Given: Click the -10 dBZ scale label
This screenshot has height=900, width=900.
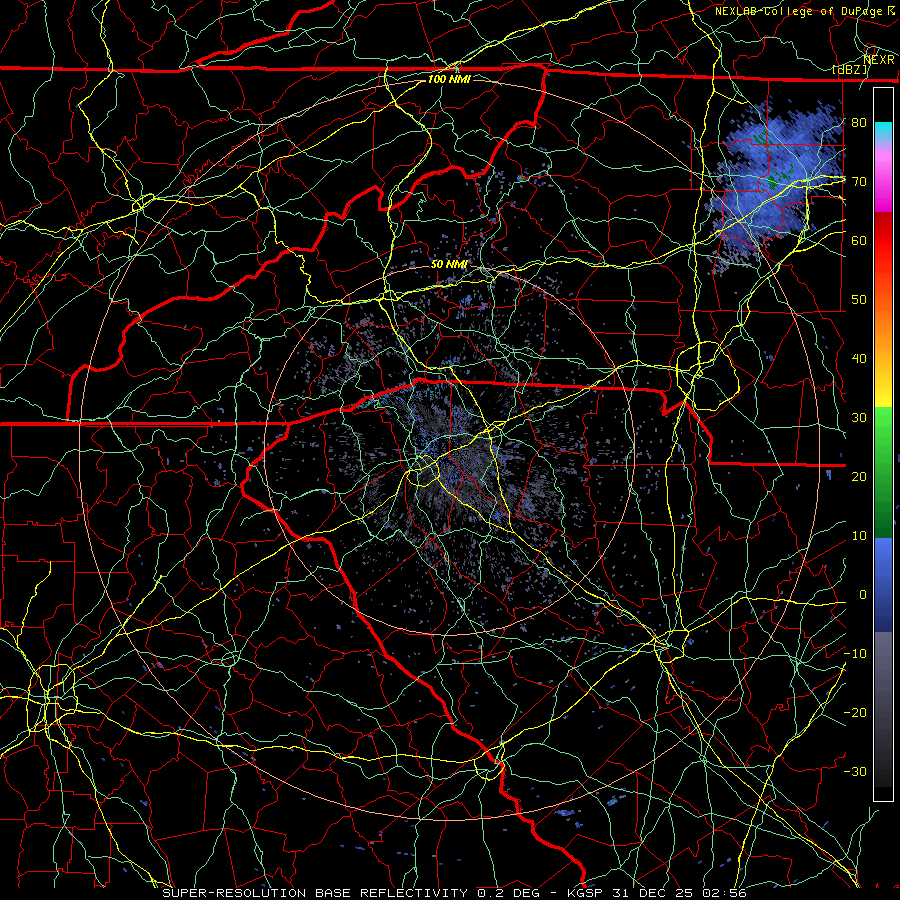Looking at the screenshot, I should point(855,654).
